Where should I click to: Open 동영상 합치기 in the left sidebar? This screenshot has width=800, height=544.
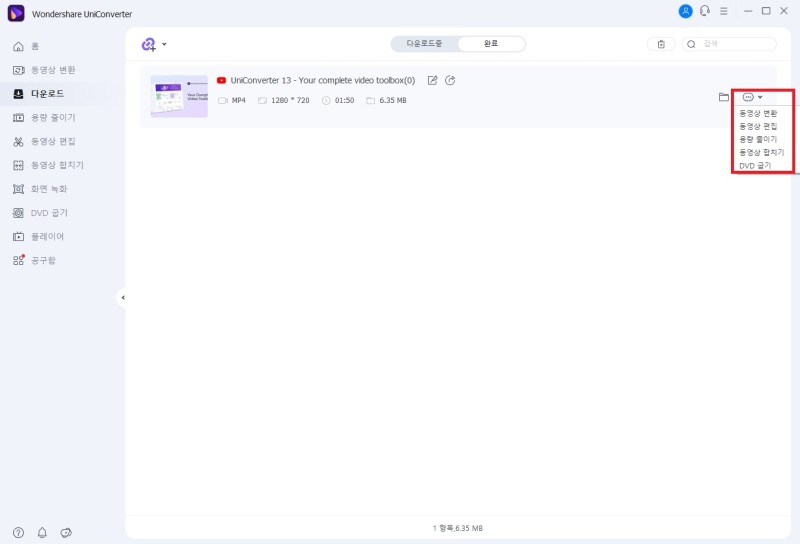tap(48, 165)
